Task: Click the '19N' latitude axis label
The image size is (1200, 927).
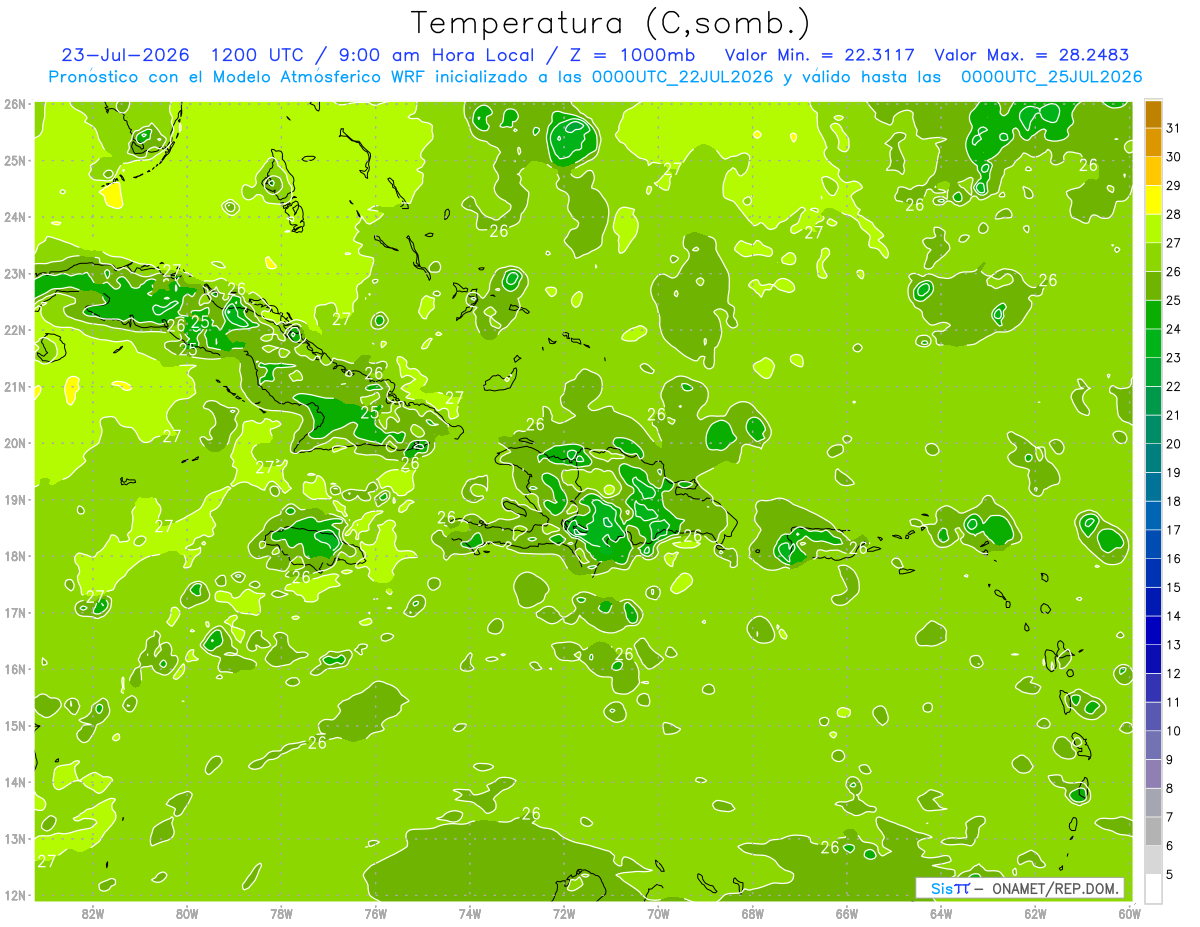Action: point(15,499)
